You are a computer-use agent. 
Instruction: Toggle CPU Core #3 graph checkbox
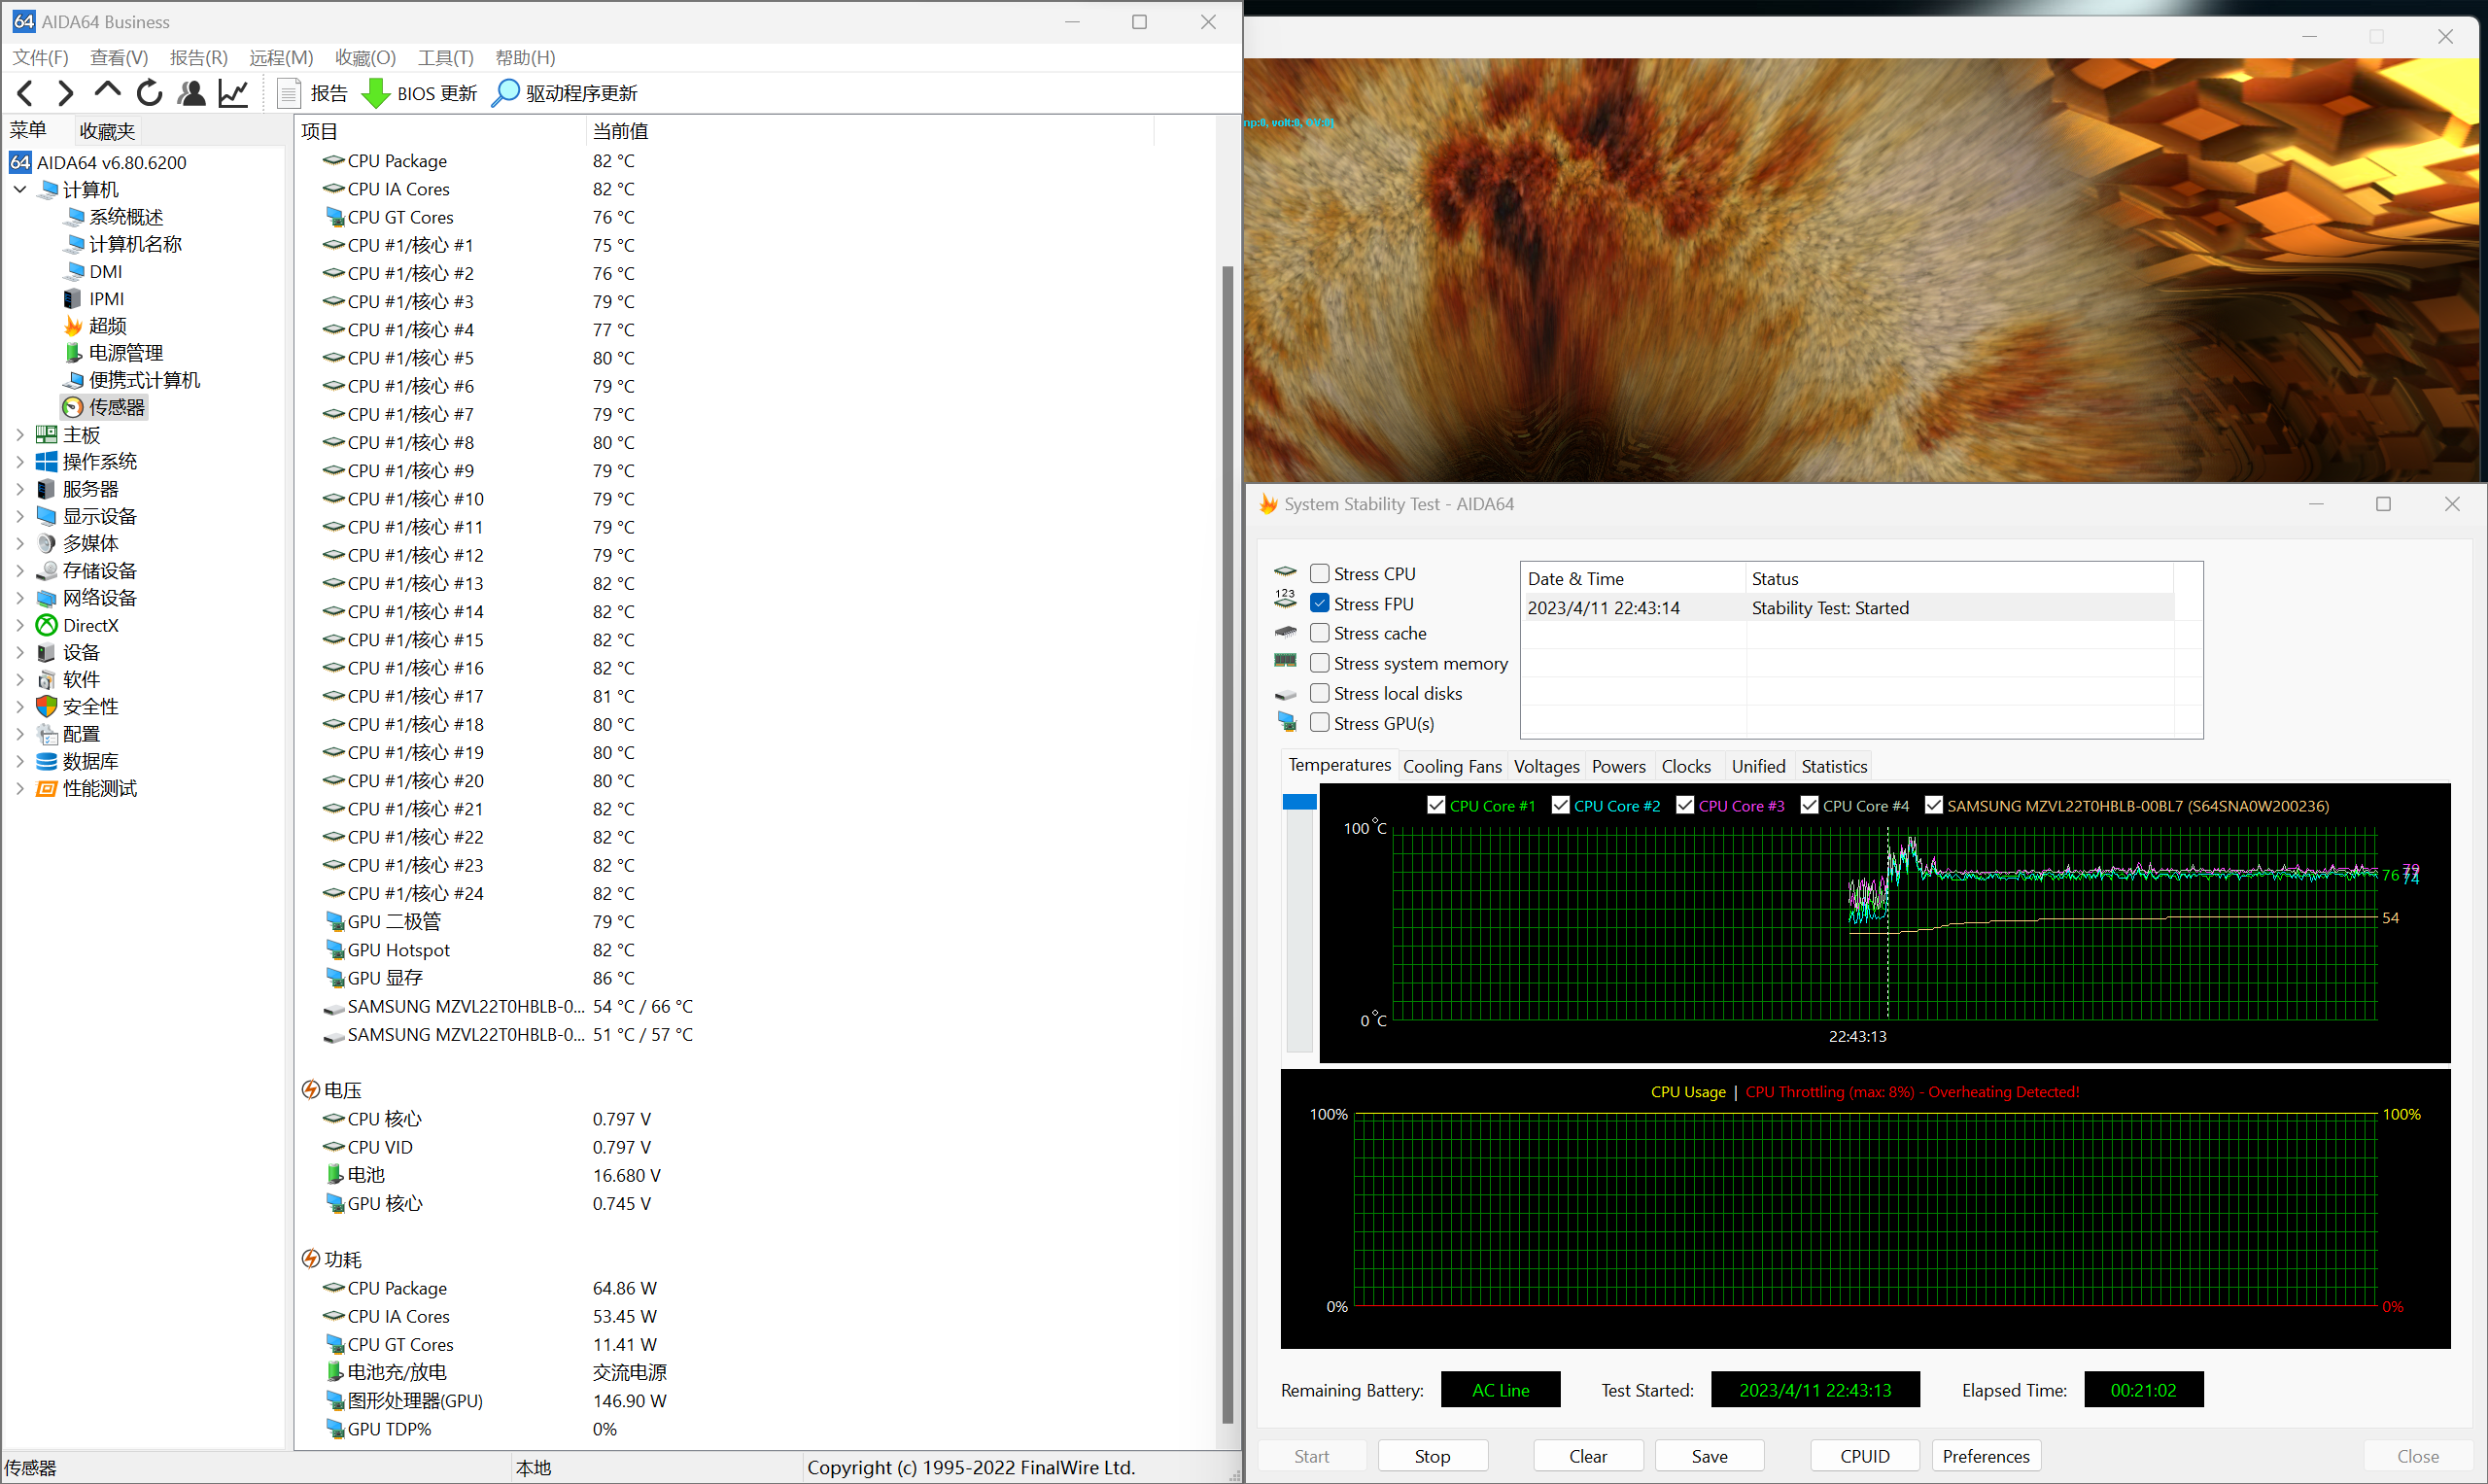[1685, 806]
